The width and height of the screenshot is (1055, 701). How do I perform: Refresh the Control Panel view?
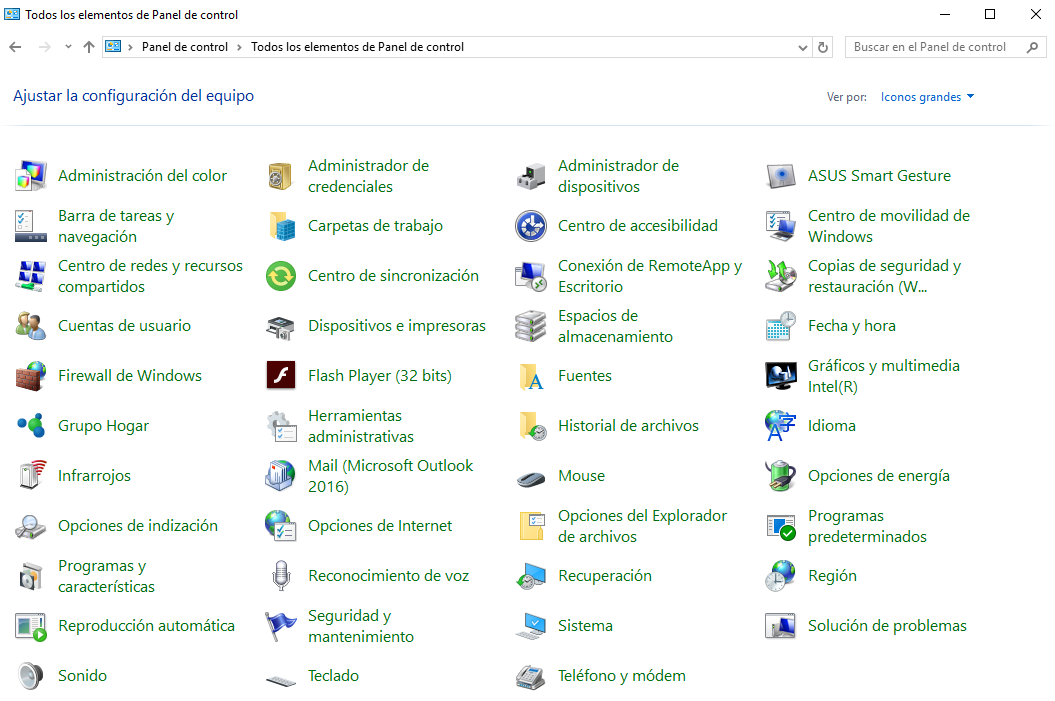(821, 46)
